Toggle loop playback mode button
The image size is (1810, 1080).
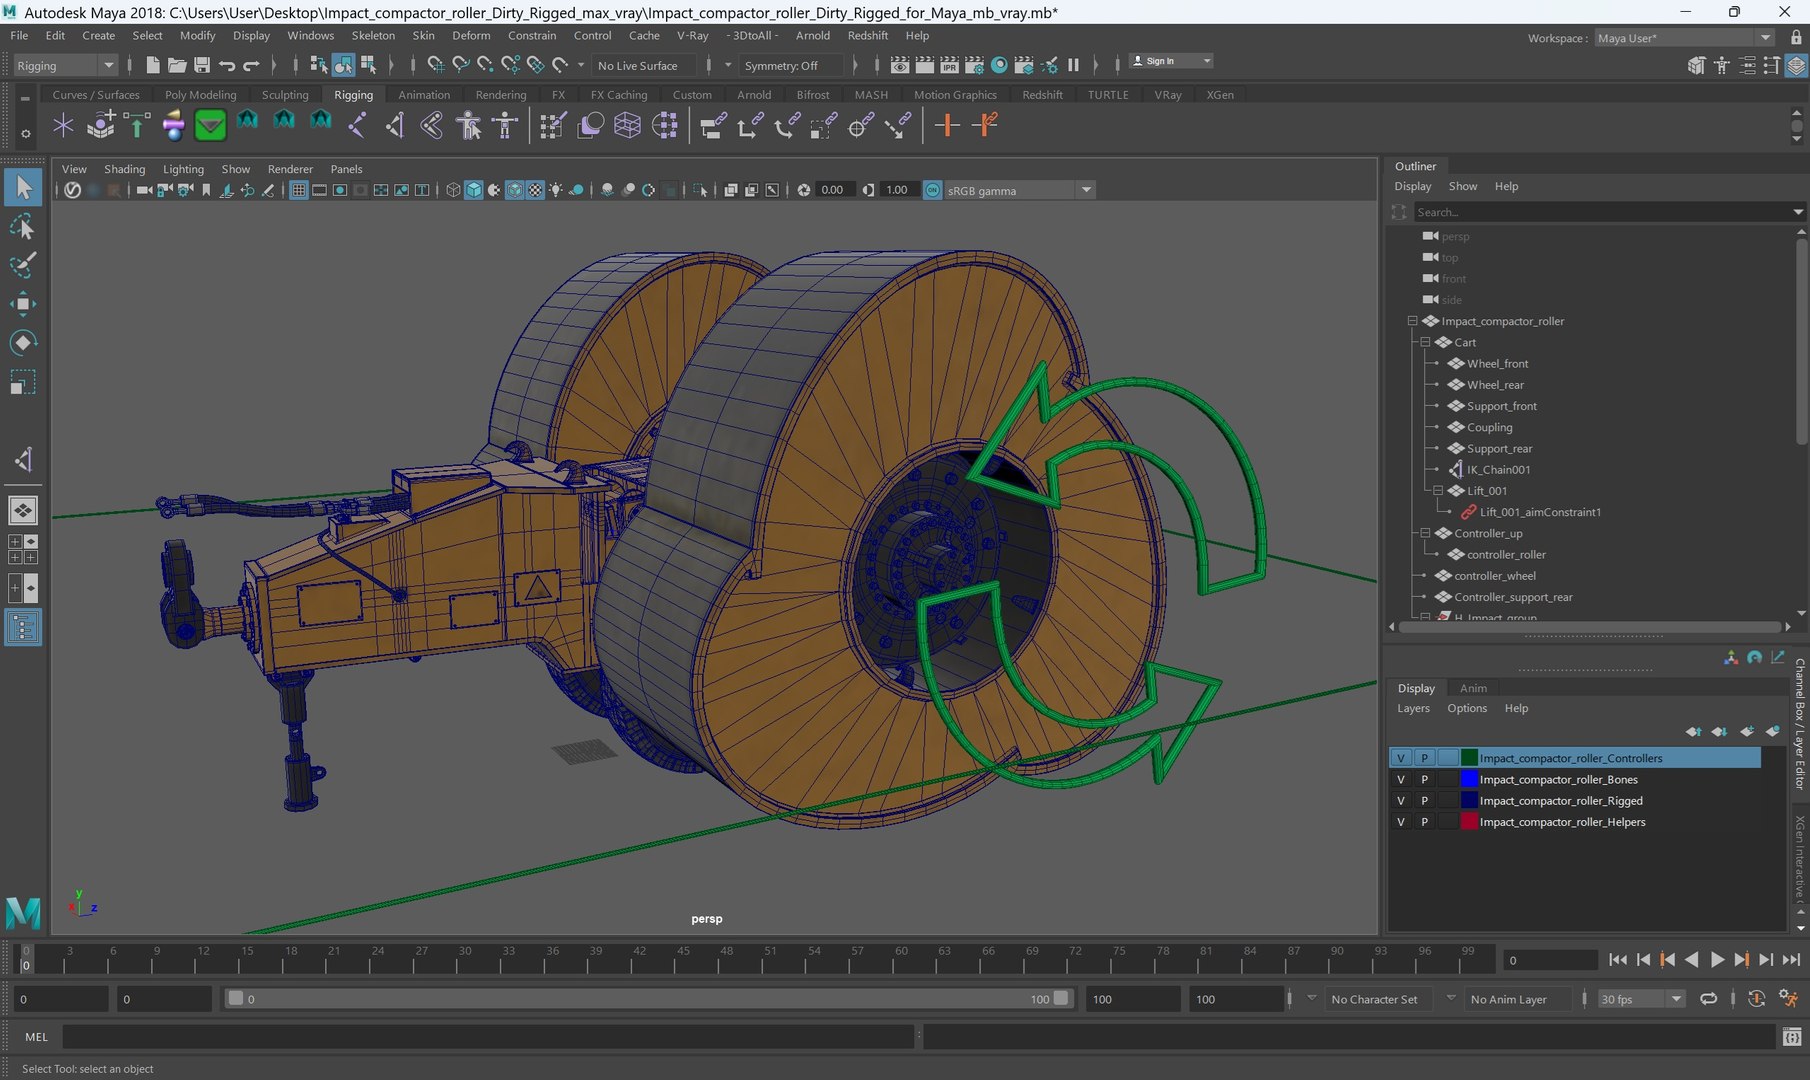pos(1709,998)
